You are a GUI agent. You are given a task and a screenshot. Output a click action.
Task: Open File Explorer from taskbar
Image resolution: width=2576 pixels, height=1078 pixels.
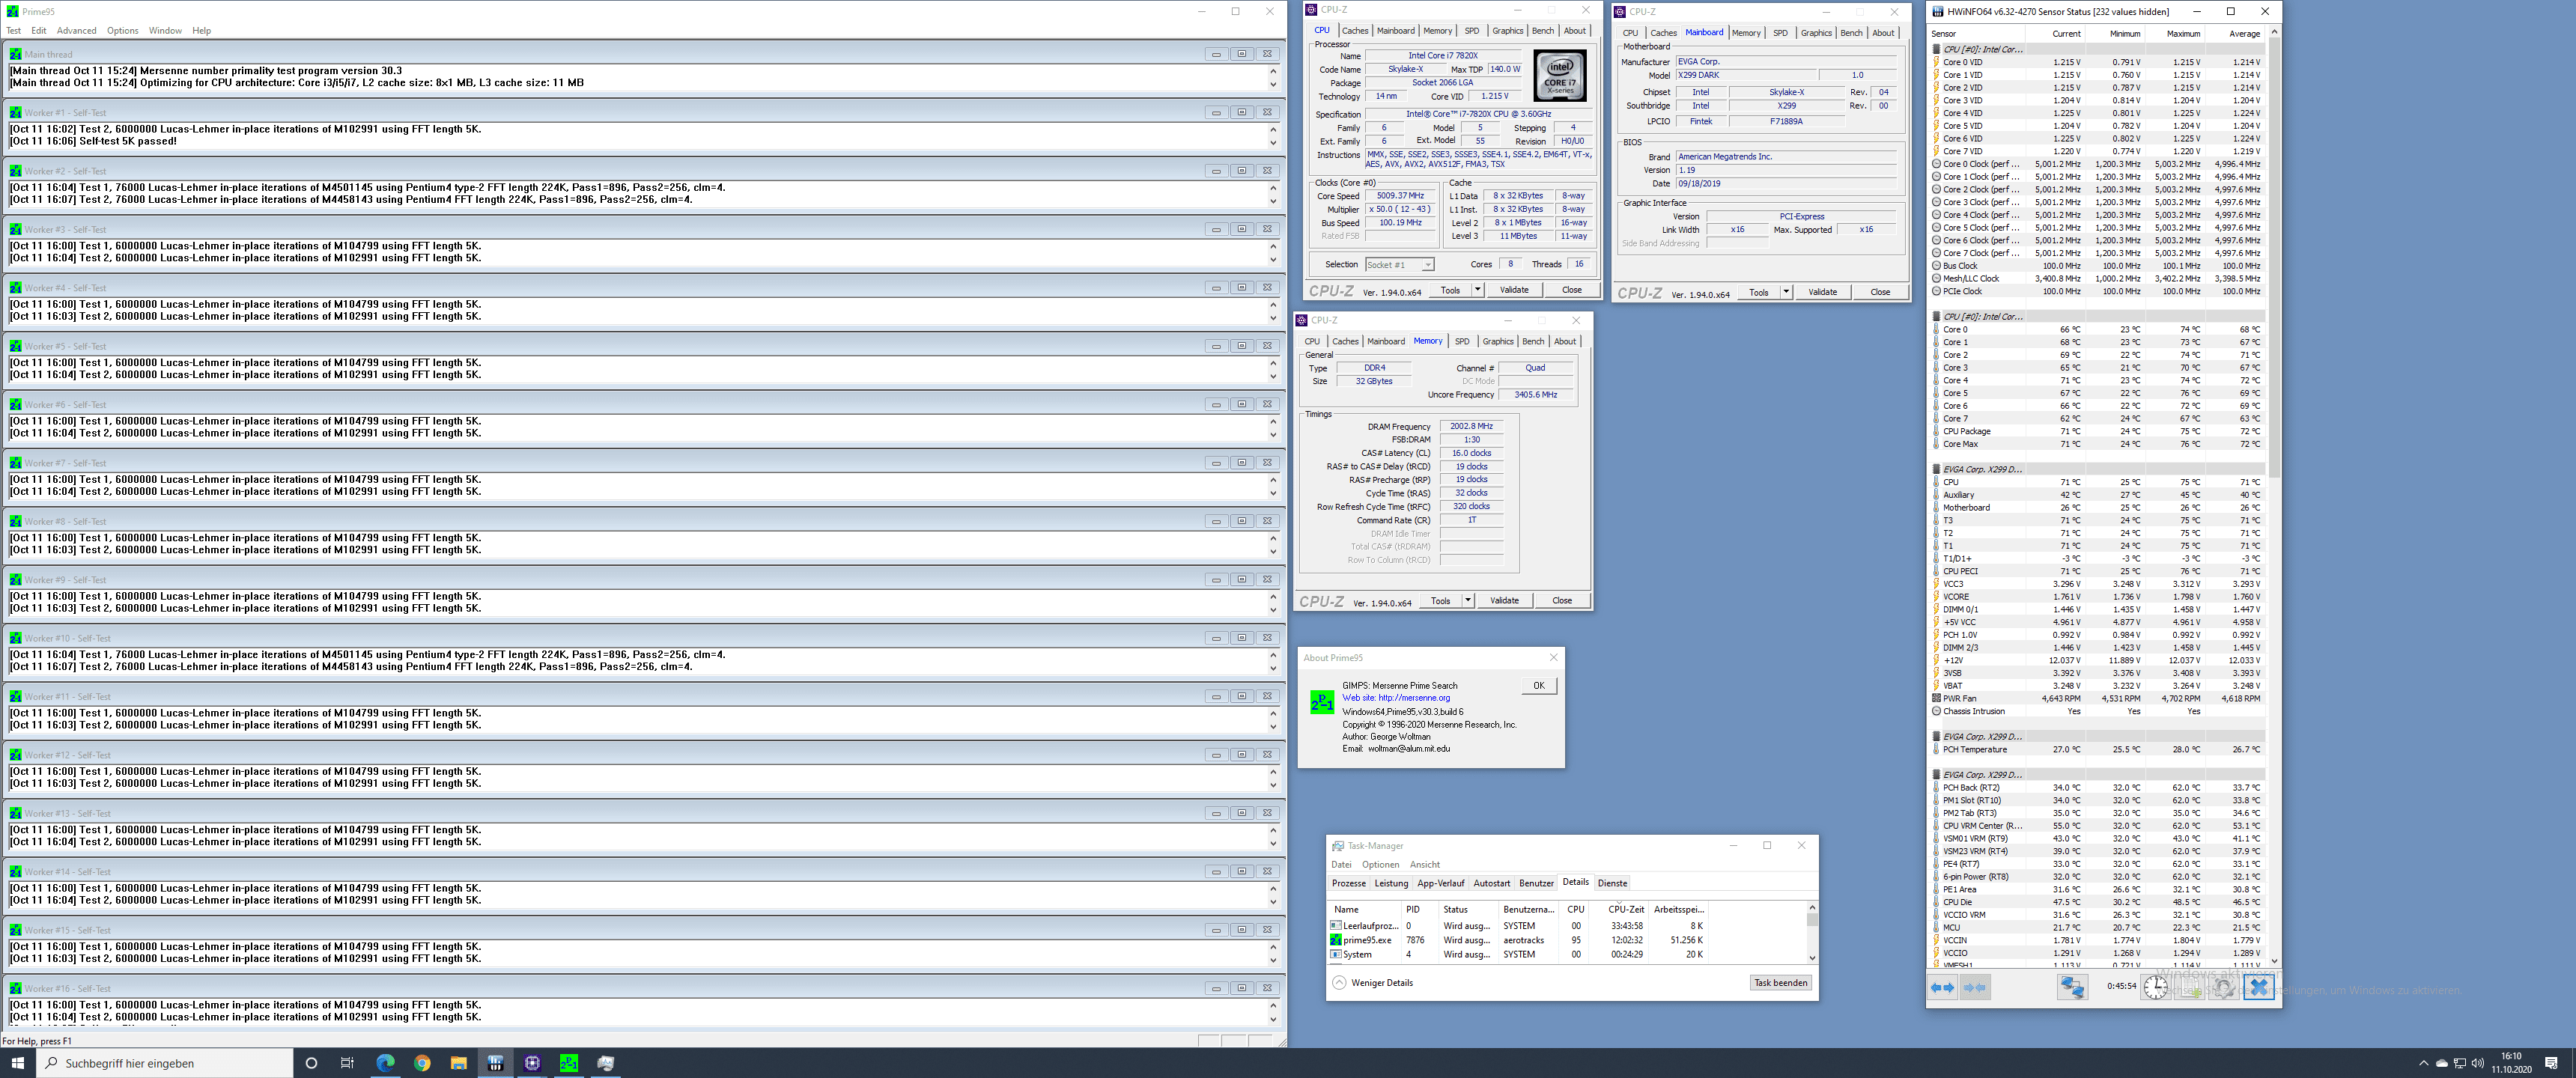click(459, 1063)
